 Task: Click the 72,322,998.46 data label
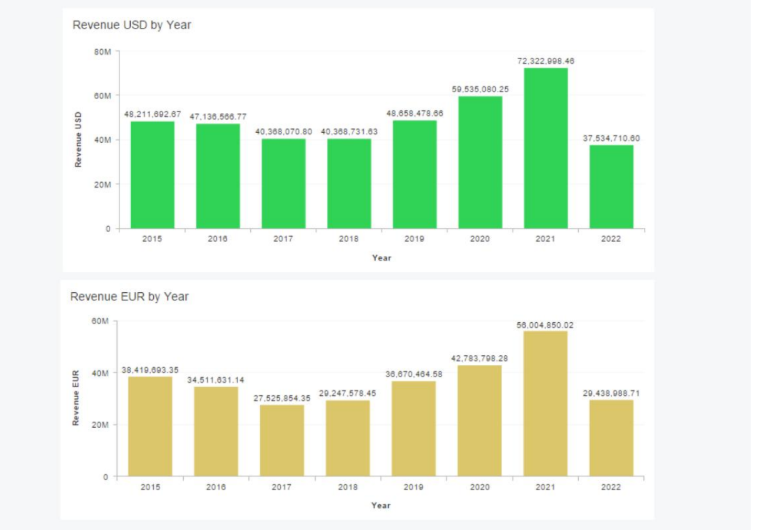point(545,61)
